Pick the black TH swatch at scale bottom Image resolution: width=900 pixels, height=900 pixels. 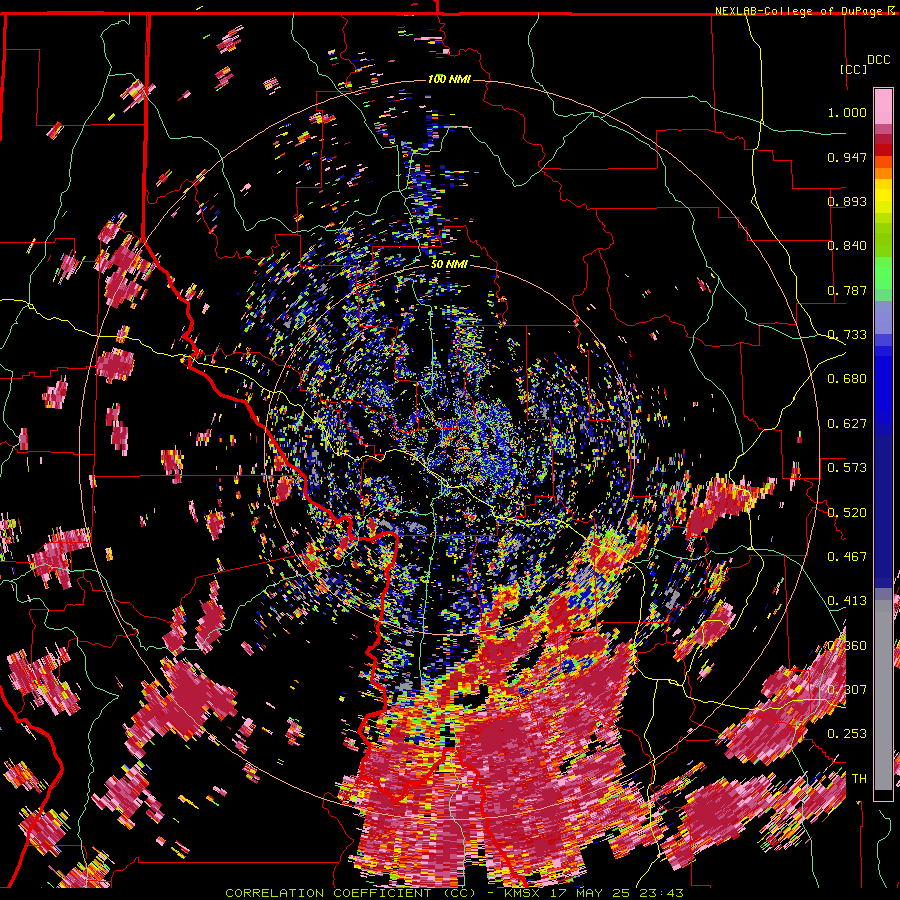point(883,795)
